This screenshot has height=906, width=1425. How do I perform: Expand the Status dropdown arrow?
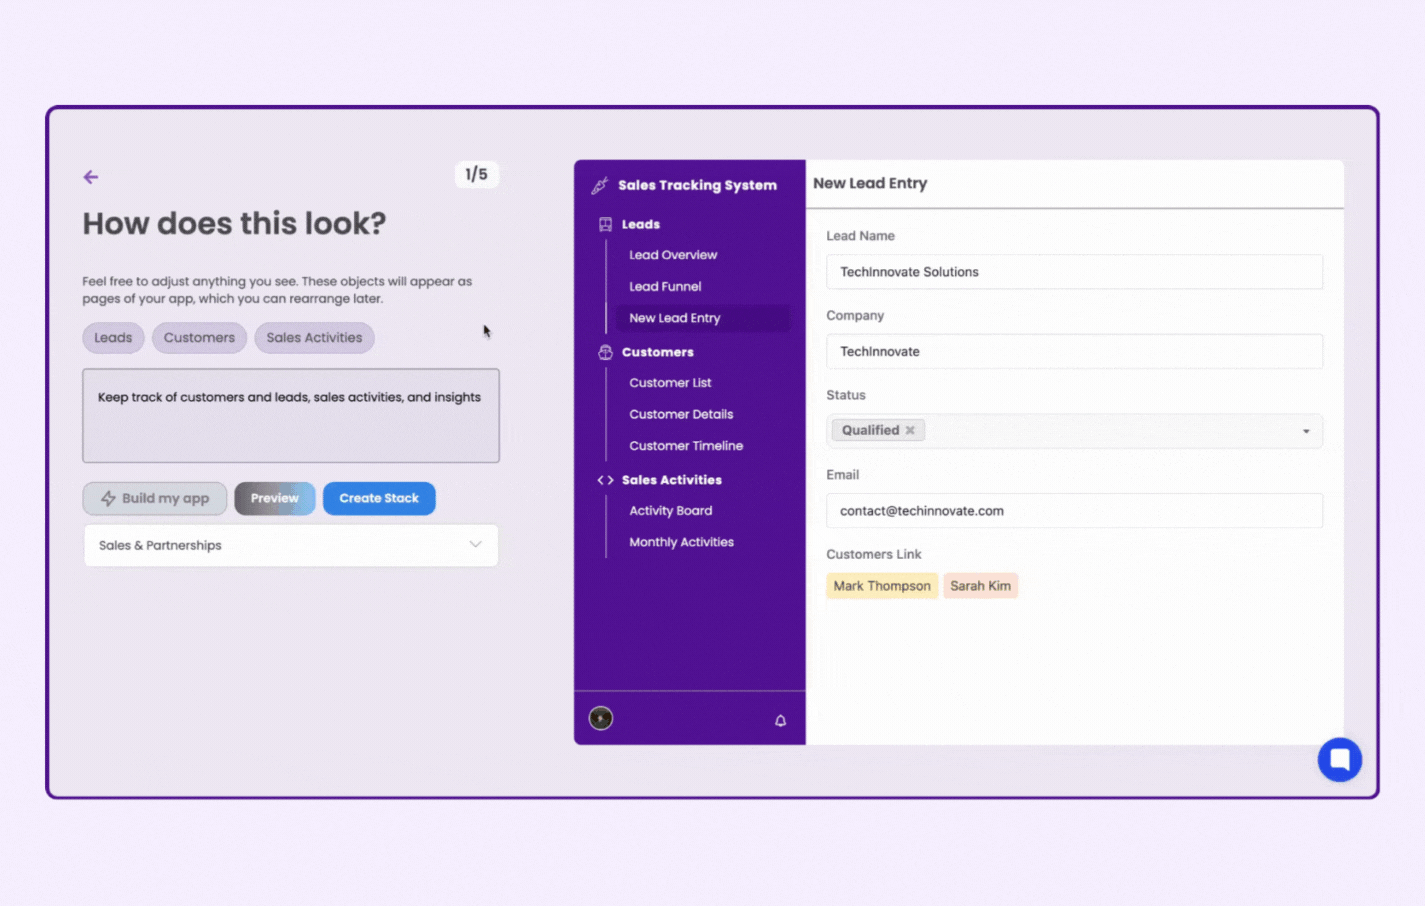(1305, 431)
